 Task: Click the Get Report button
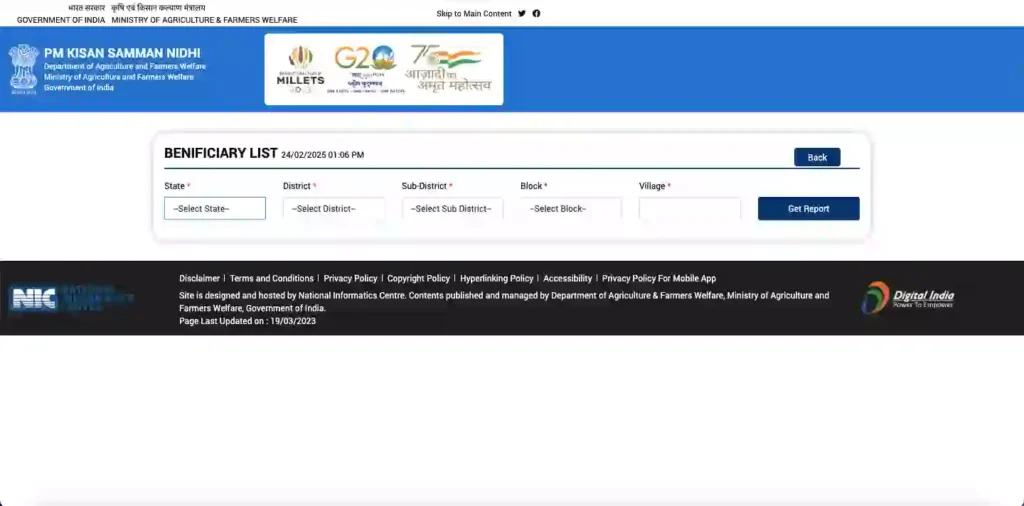808,209
